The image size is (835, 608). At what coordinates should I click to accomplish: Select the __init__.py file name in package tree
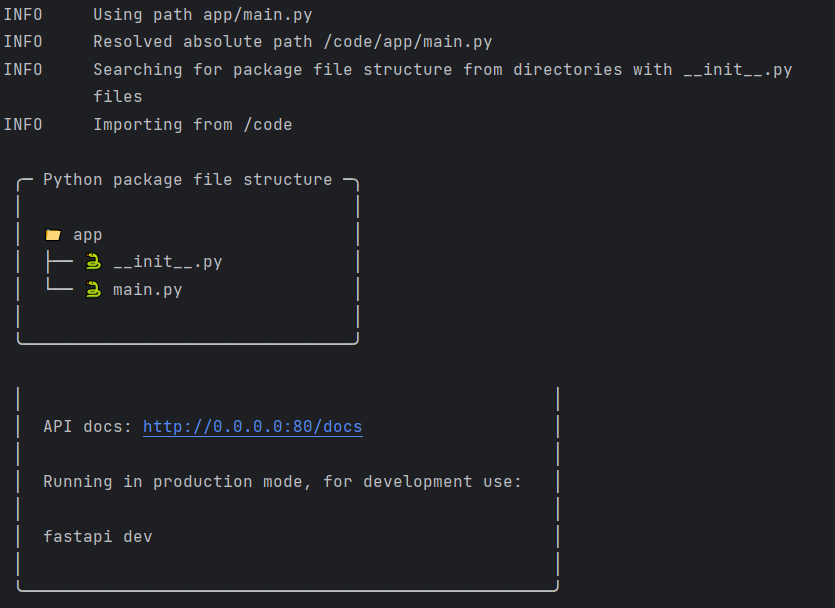pyautogui.click(x=167, y=262)
